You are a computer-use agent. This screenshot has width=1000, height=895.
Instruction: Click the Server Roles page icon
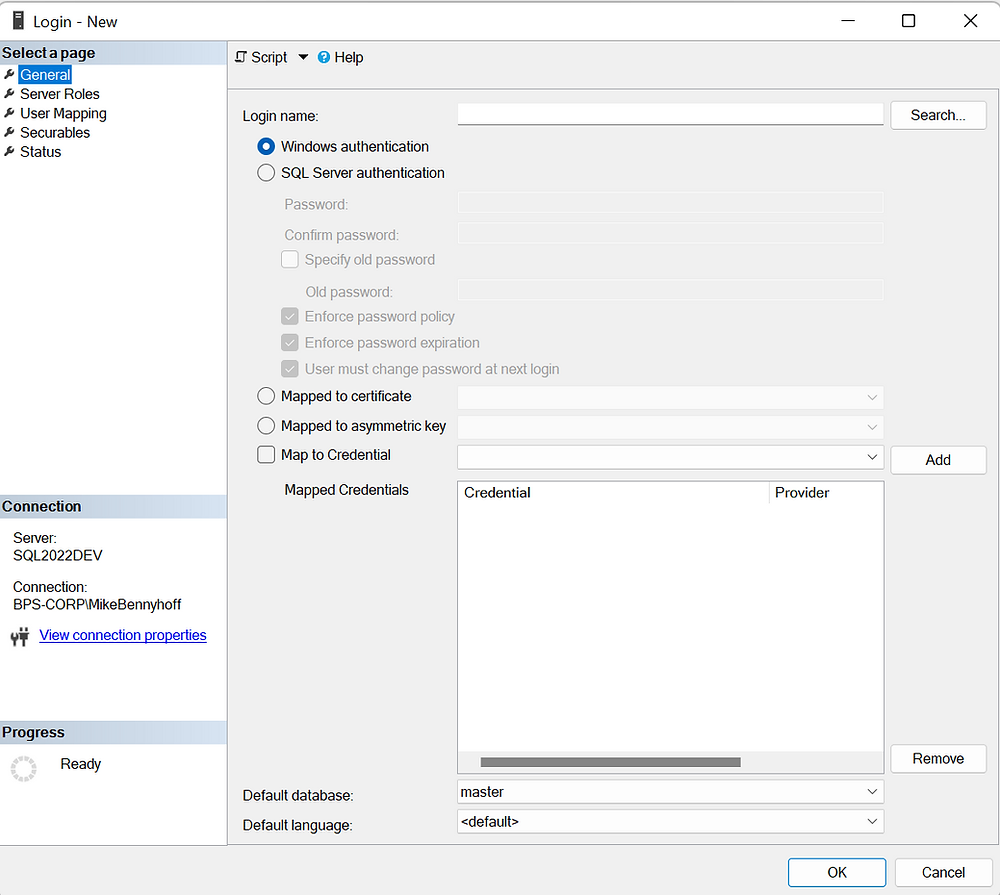coord(9,93)
